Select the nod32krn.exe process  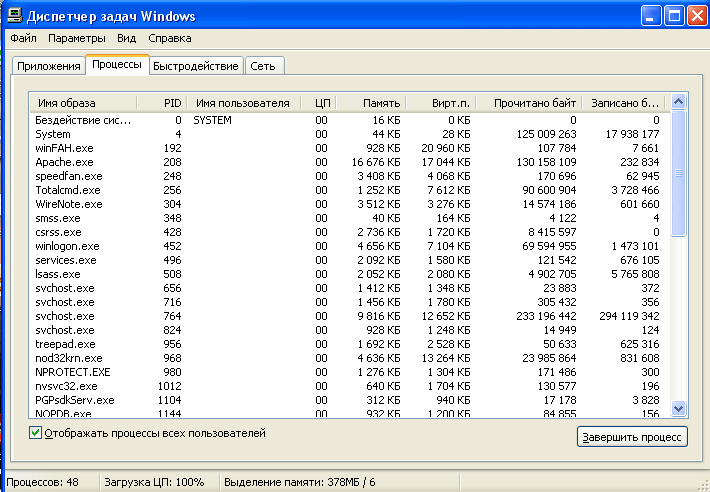coord(347,358)
